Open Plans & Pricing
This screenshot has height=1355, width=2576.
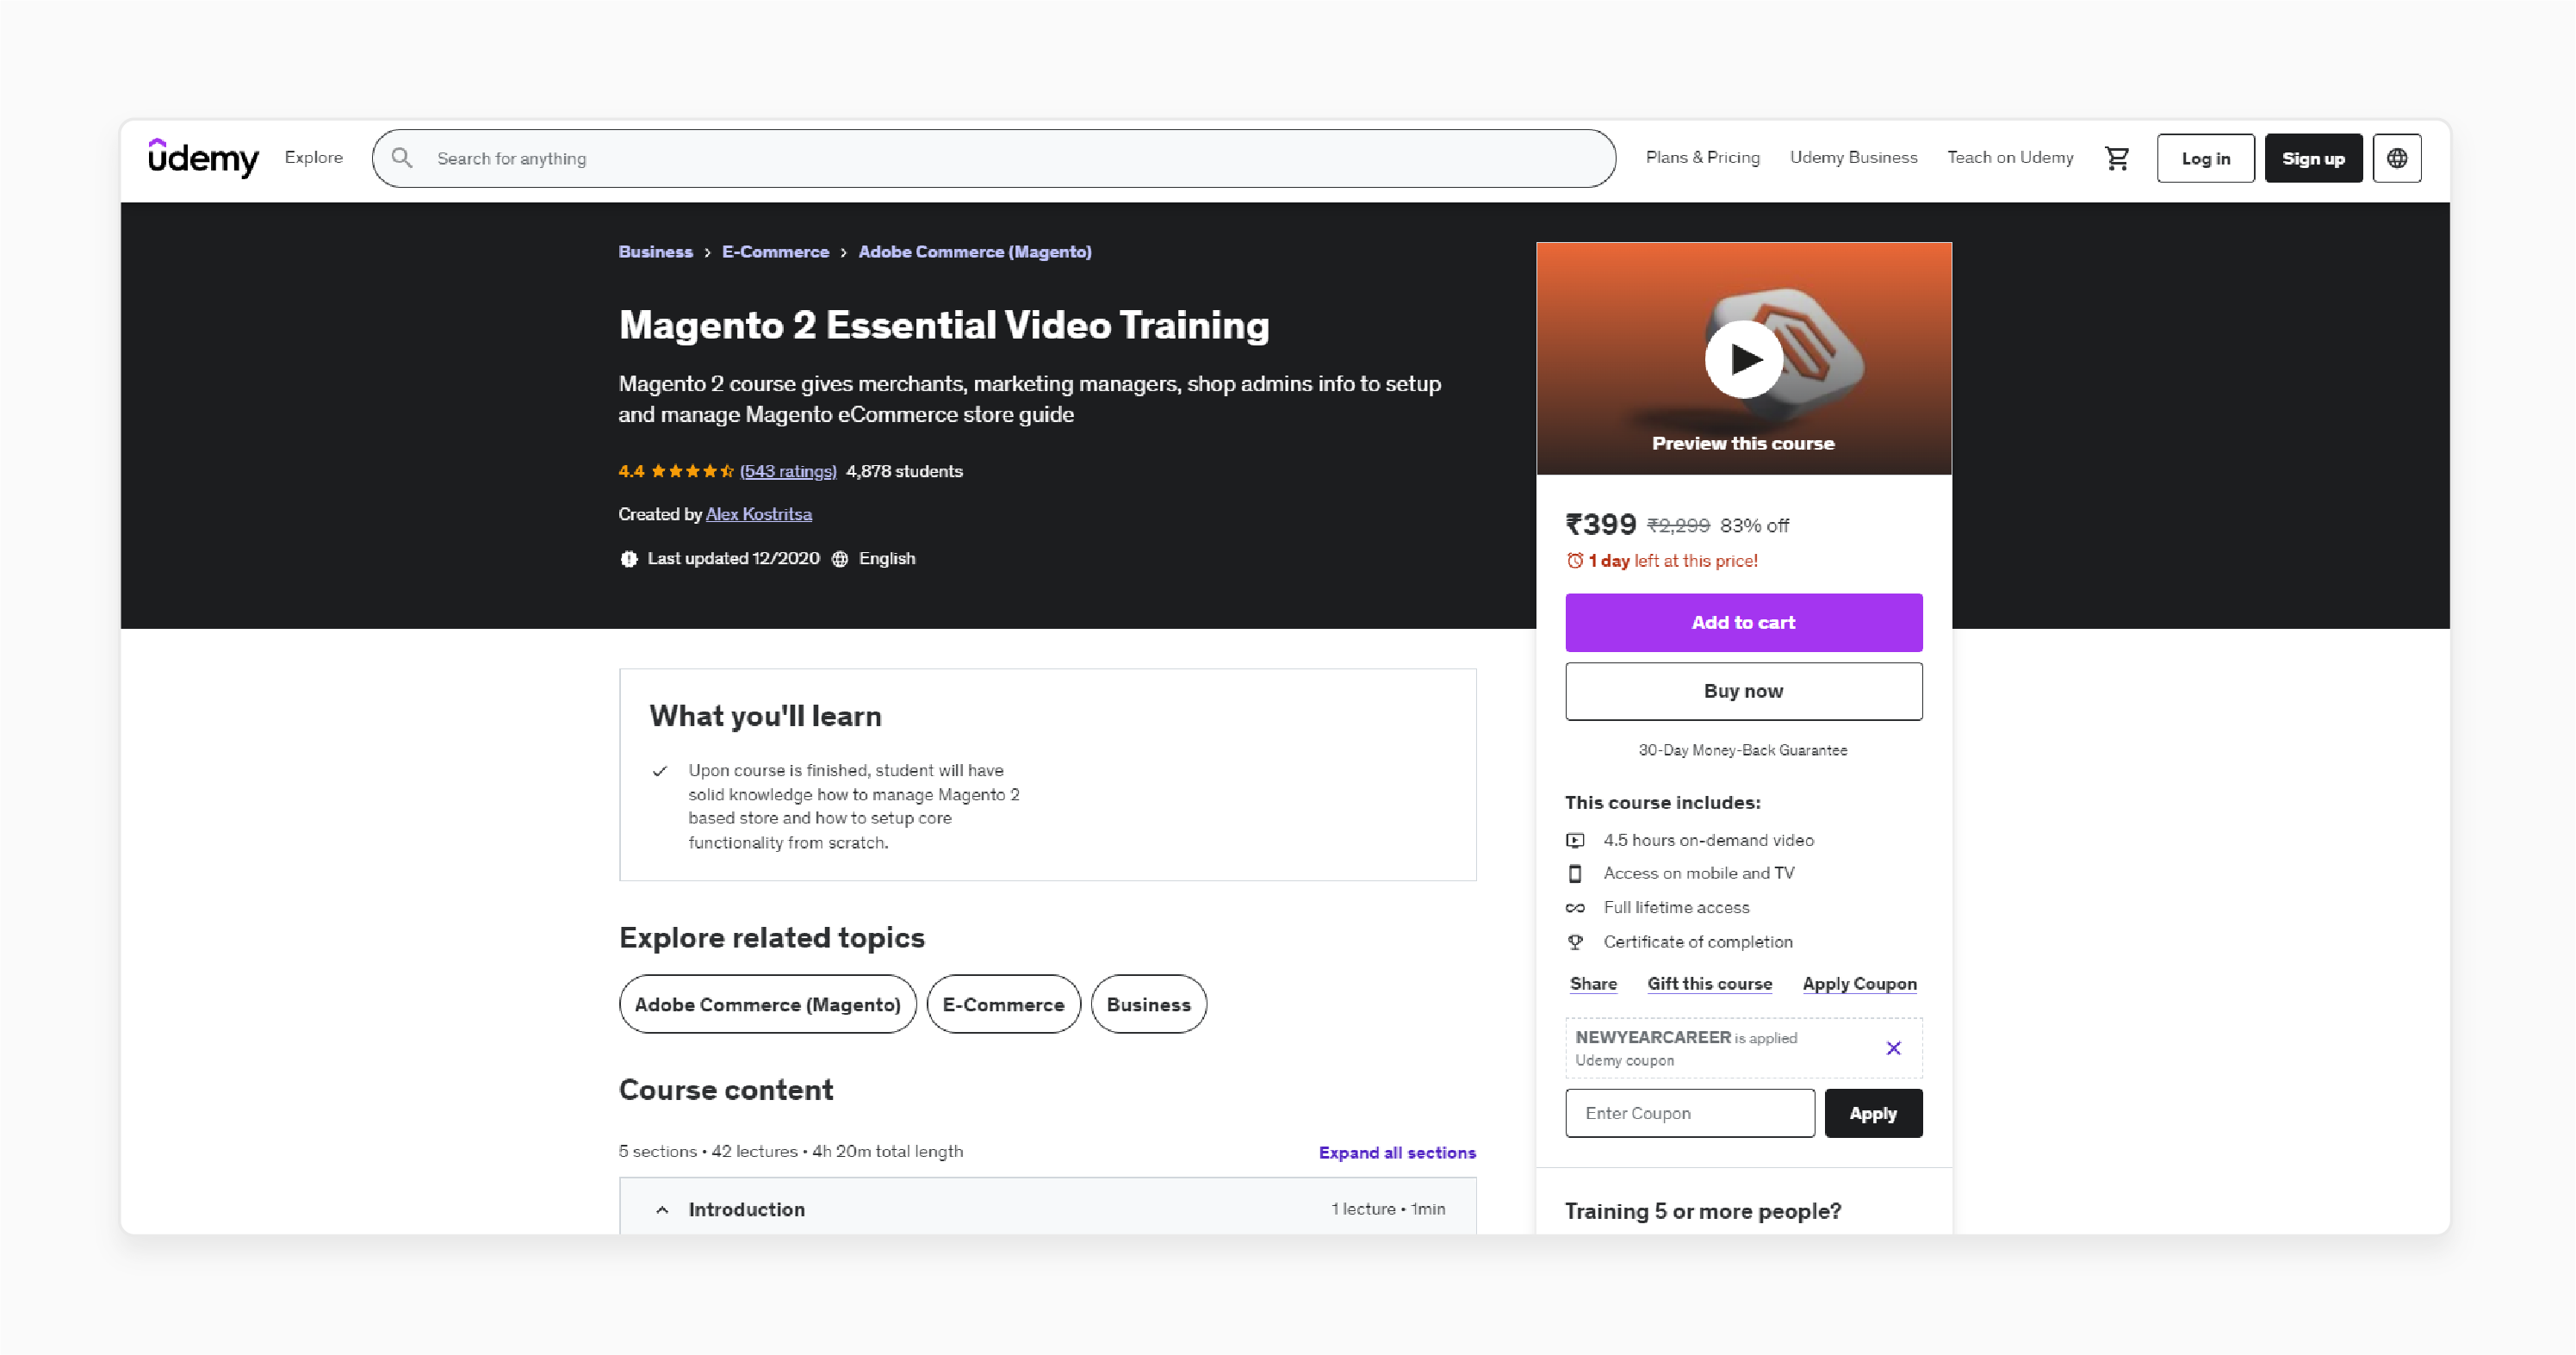point(1702,157)
